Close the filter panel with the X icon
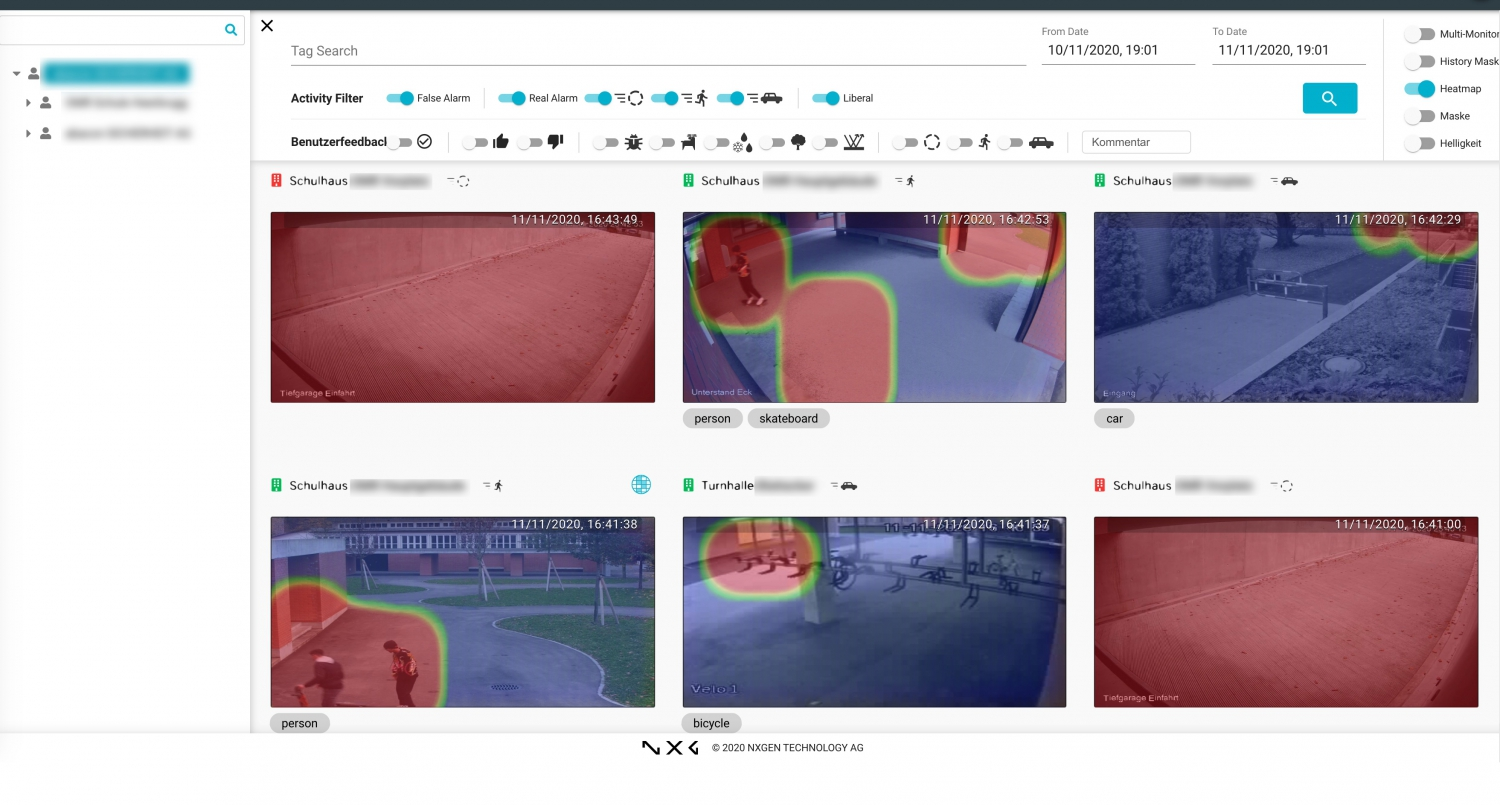Viewport: 1500px width, 805px height. [x=267, y=26]
